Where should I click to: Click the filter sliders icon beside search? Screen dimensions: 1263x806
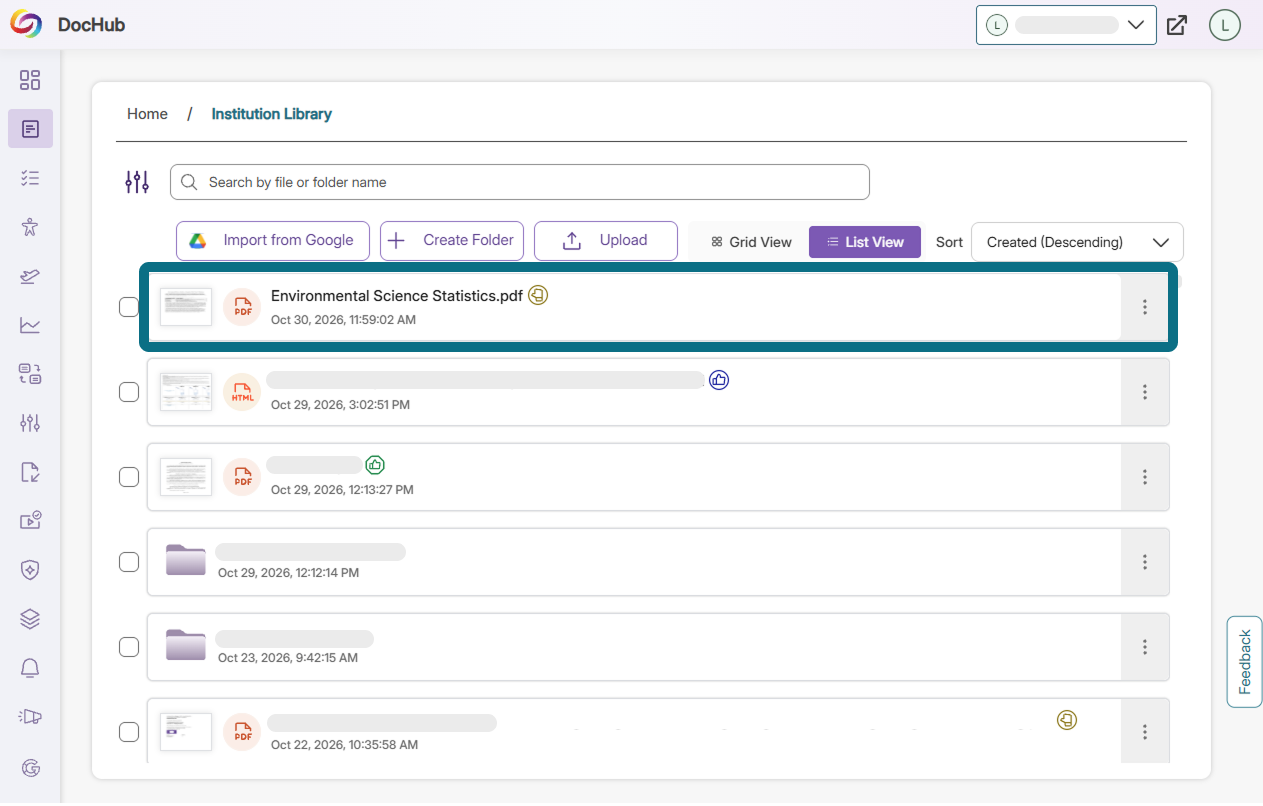pyautogui.click(x=137, y=182)
